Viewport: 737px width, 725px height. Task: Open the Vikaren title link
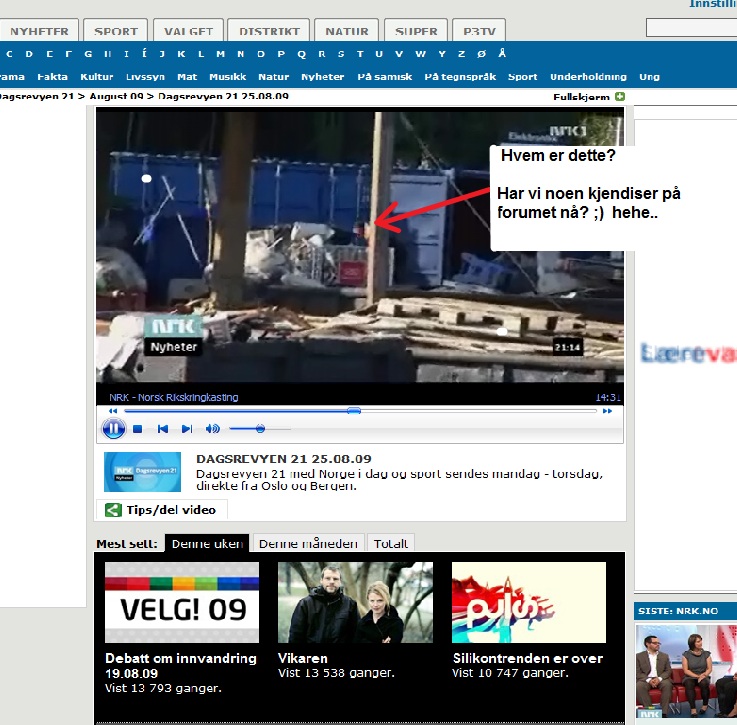click(x=303, y=658)
